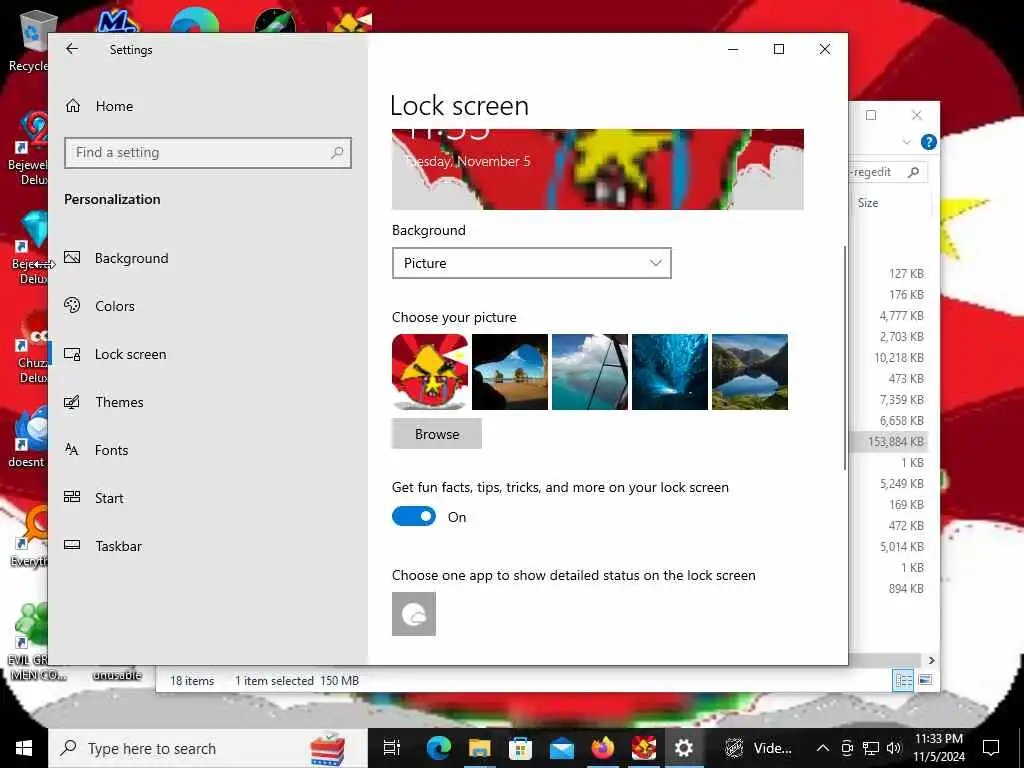Click the Settings window vertical scrollbar
1024x768 pixels.
(x=844, y=357)
